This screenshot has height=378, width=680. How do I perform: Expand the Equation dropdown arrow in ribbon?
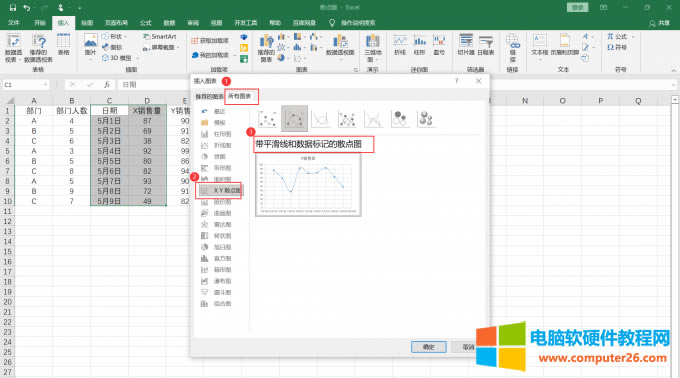point(633,37)
